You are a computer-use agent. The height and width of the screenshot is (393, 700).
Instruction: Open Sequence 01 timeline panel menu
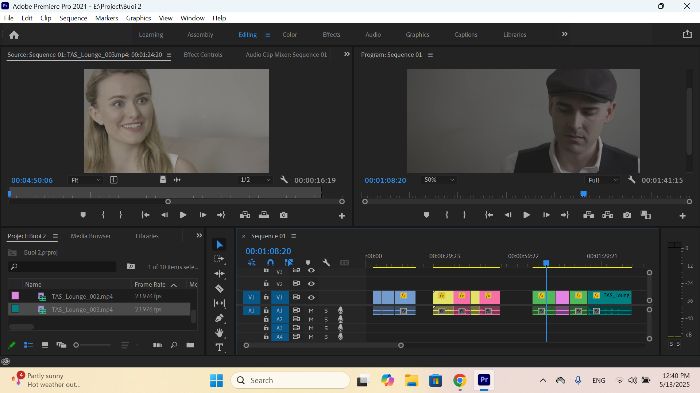coord(294,236)
